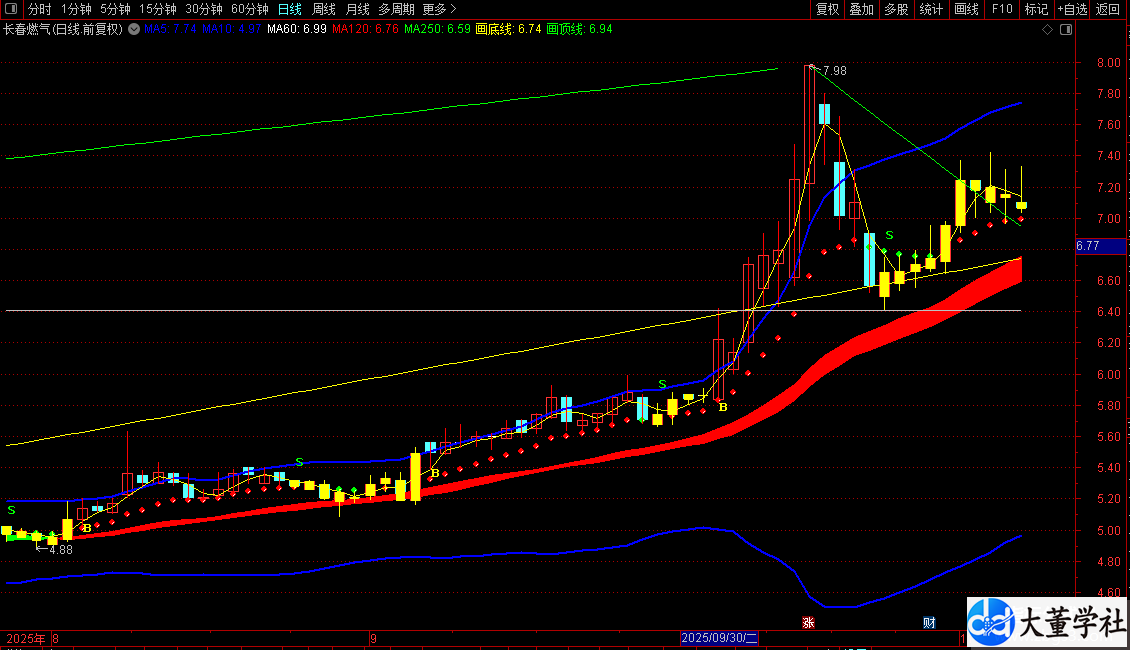Click the diamond icon above chart
This screenshot has height=650, width=1130.
pyautogui.click(x=1048, y=30)
